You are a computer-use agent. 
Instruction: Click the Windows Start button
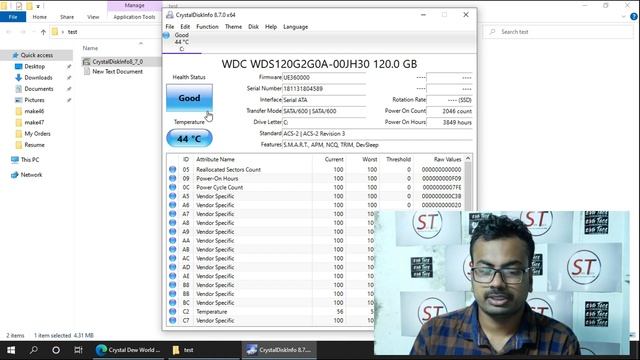[x=11, y=350]
